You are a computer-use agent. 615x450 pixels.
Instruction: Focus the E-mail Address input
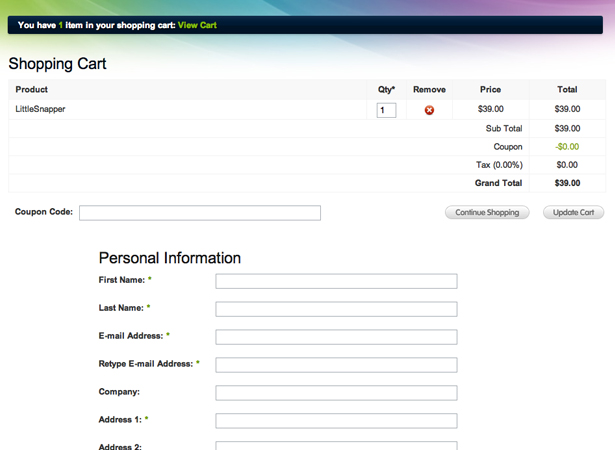click(x=336, y=337)
